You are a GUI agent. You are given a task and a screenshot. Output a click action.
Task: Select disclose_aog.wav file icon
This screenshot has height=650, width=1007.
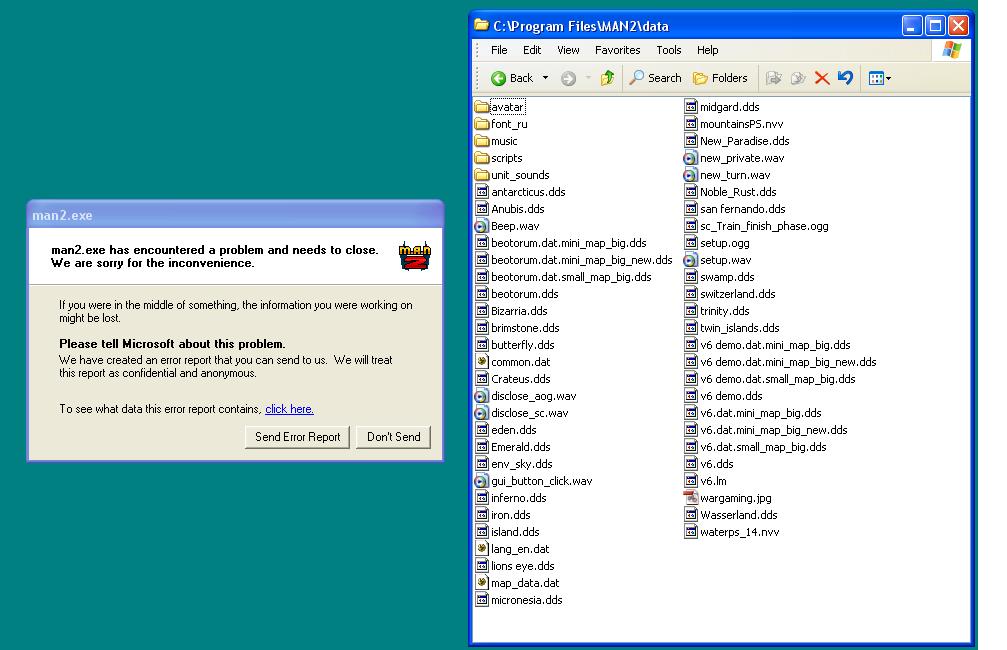pyautogui.click(x=482, y=396)
